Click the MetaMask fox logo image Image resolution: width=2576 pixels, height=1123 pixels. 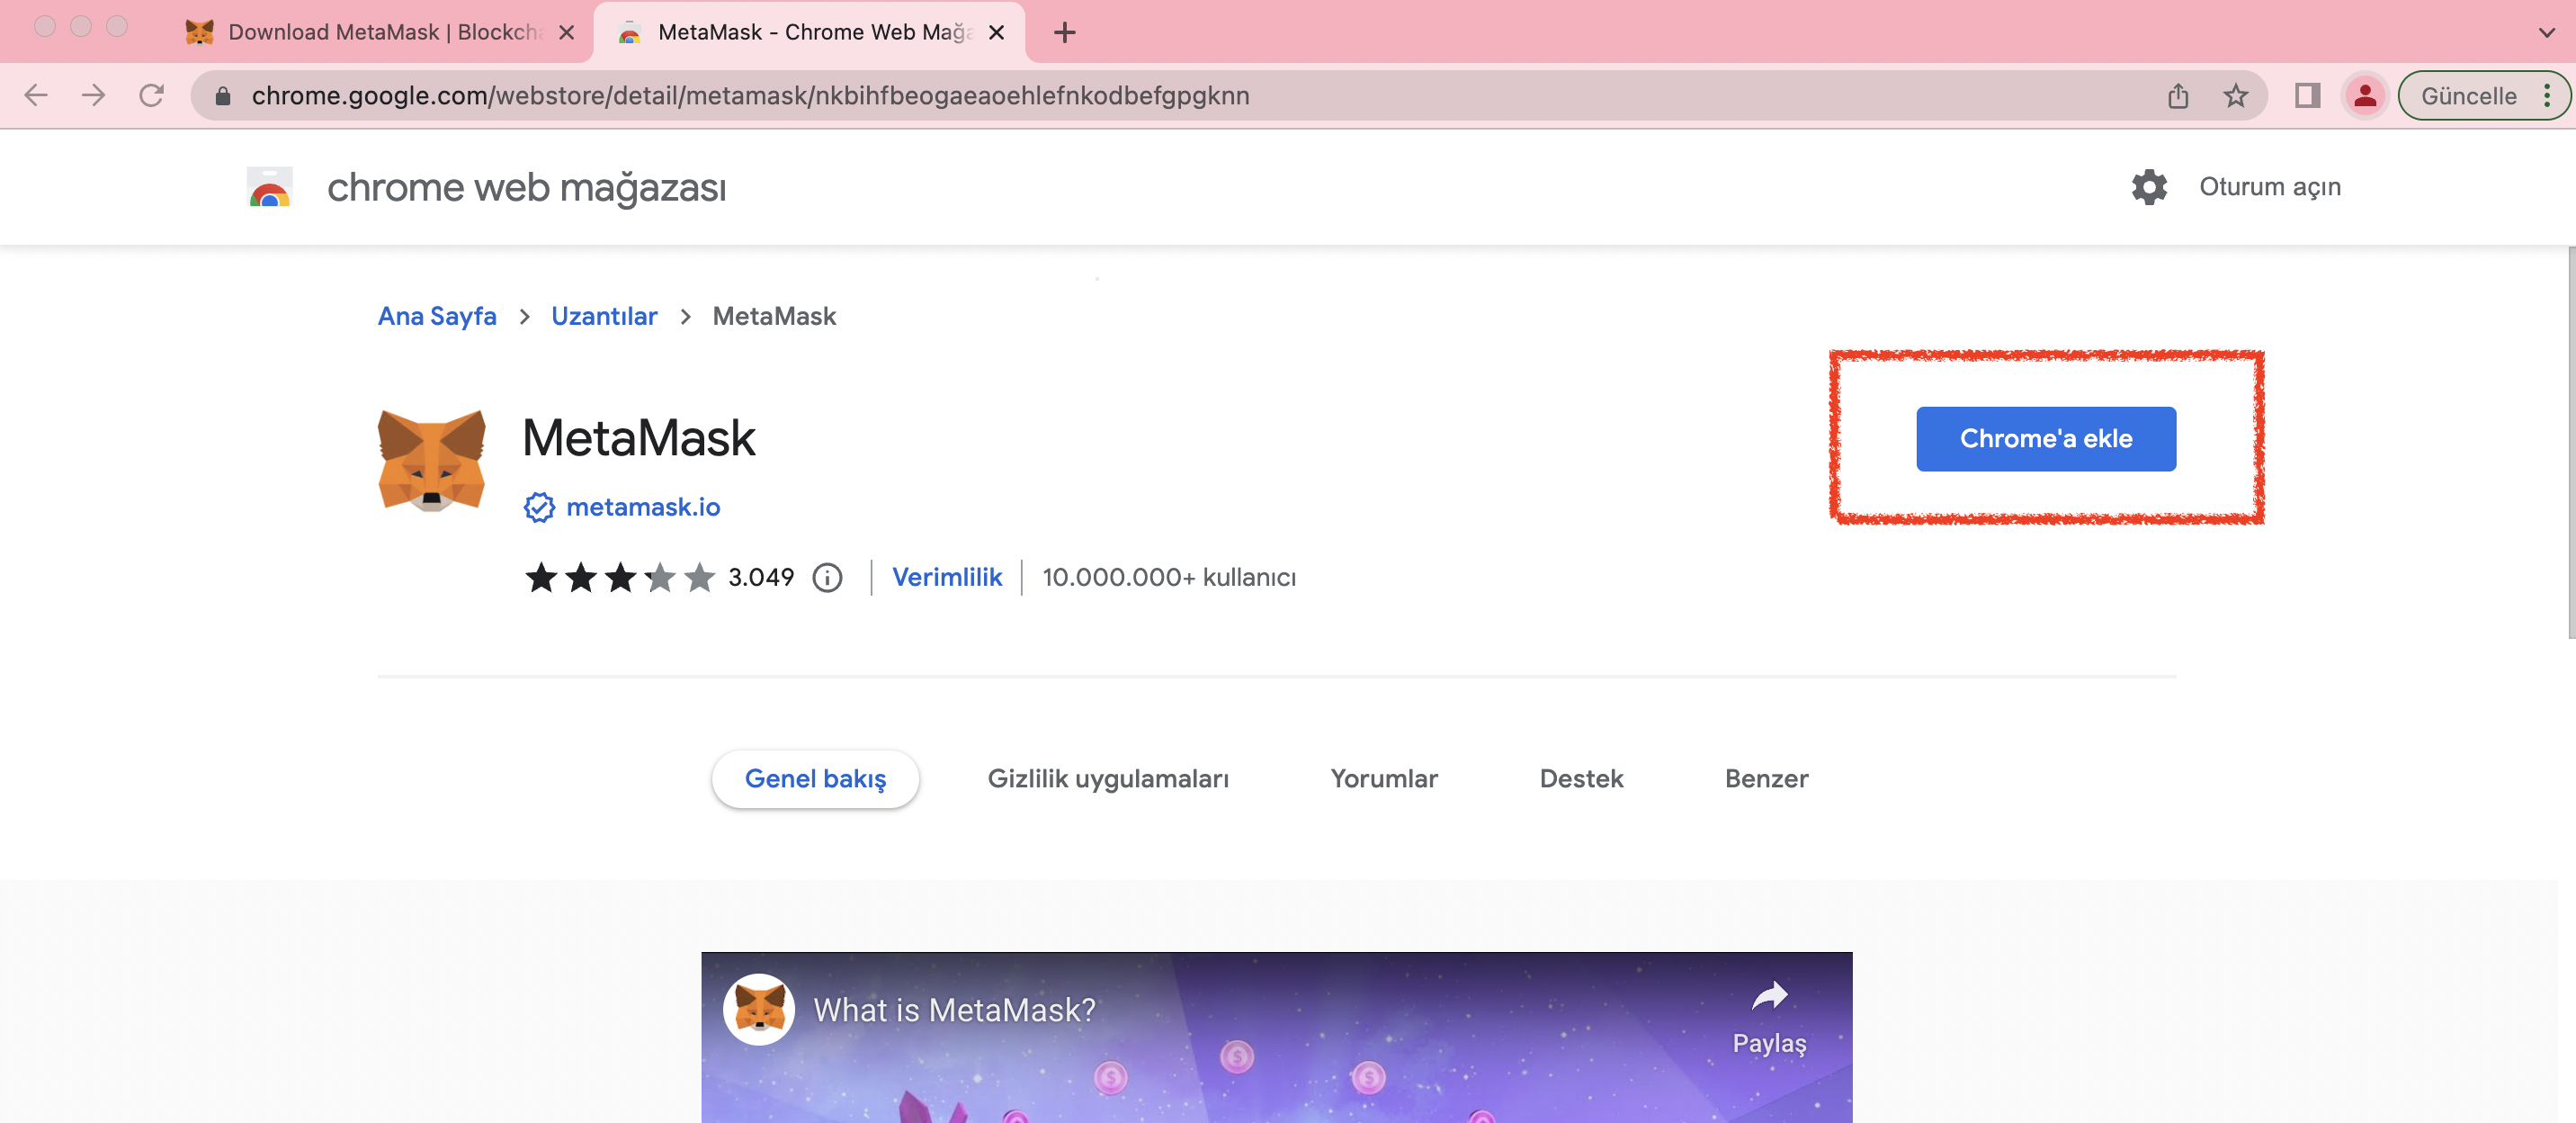[431, 460]
